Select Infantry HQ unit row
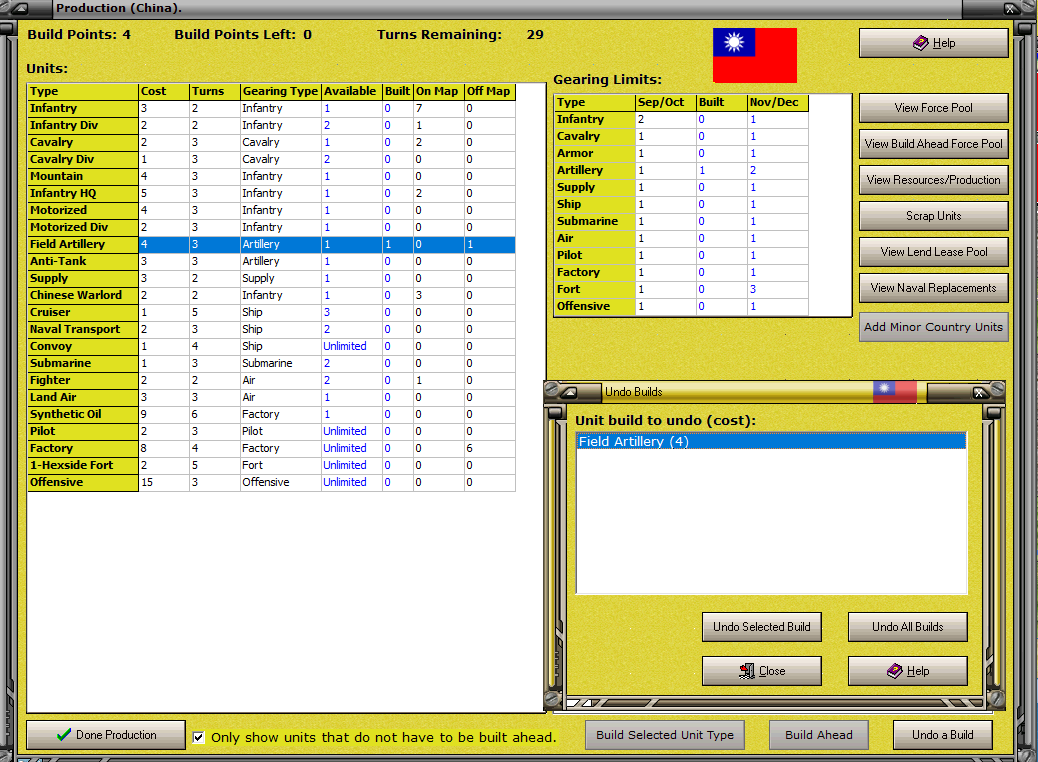The width and height of the screenshot is (1038, 762). [271, 193]
